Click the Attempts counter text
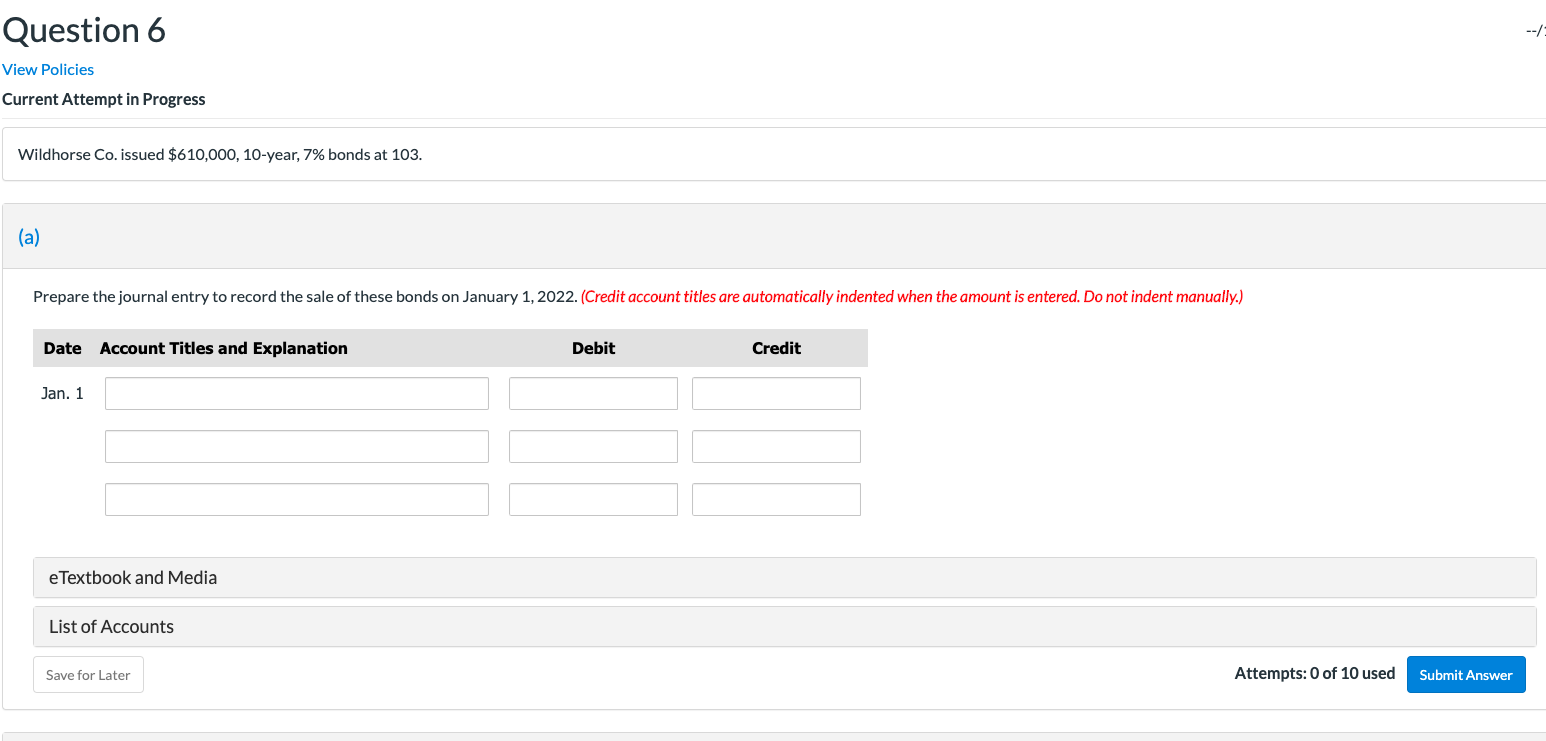 1315,673
